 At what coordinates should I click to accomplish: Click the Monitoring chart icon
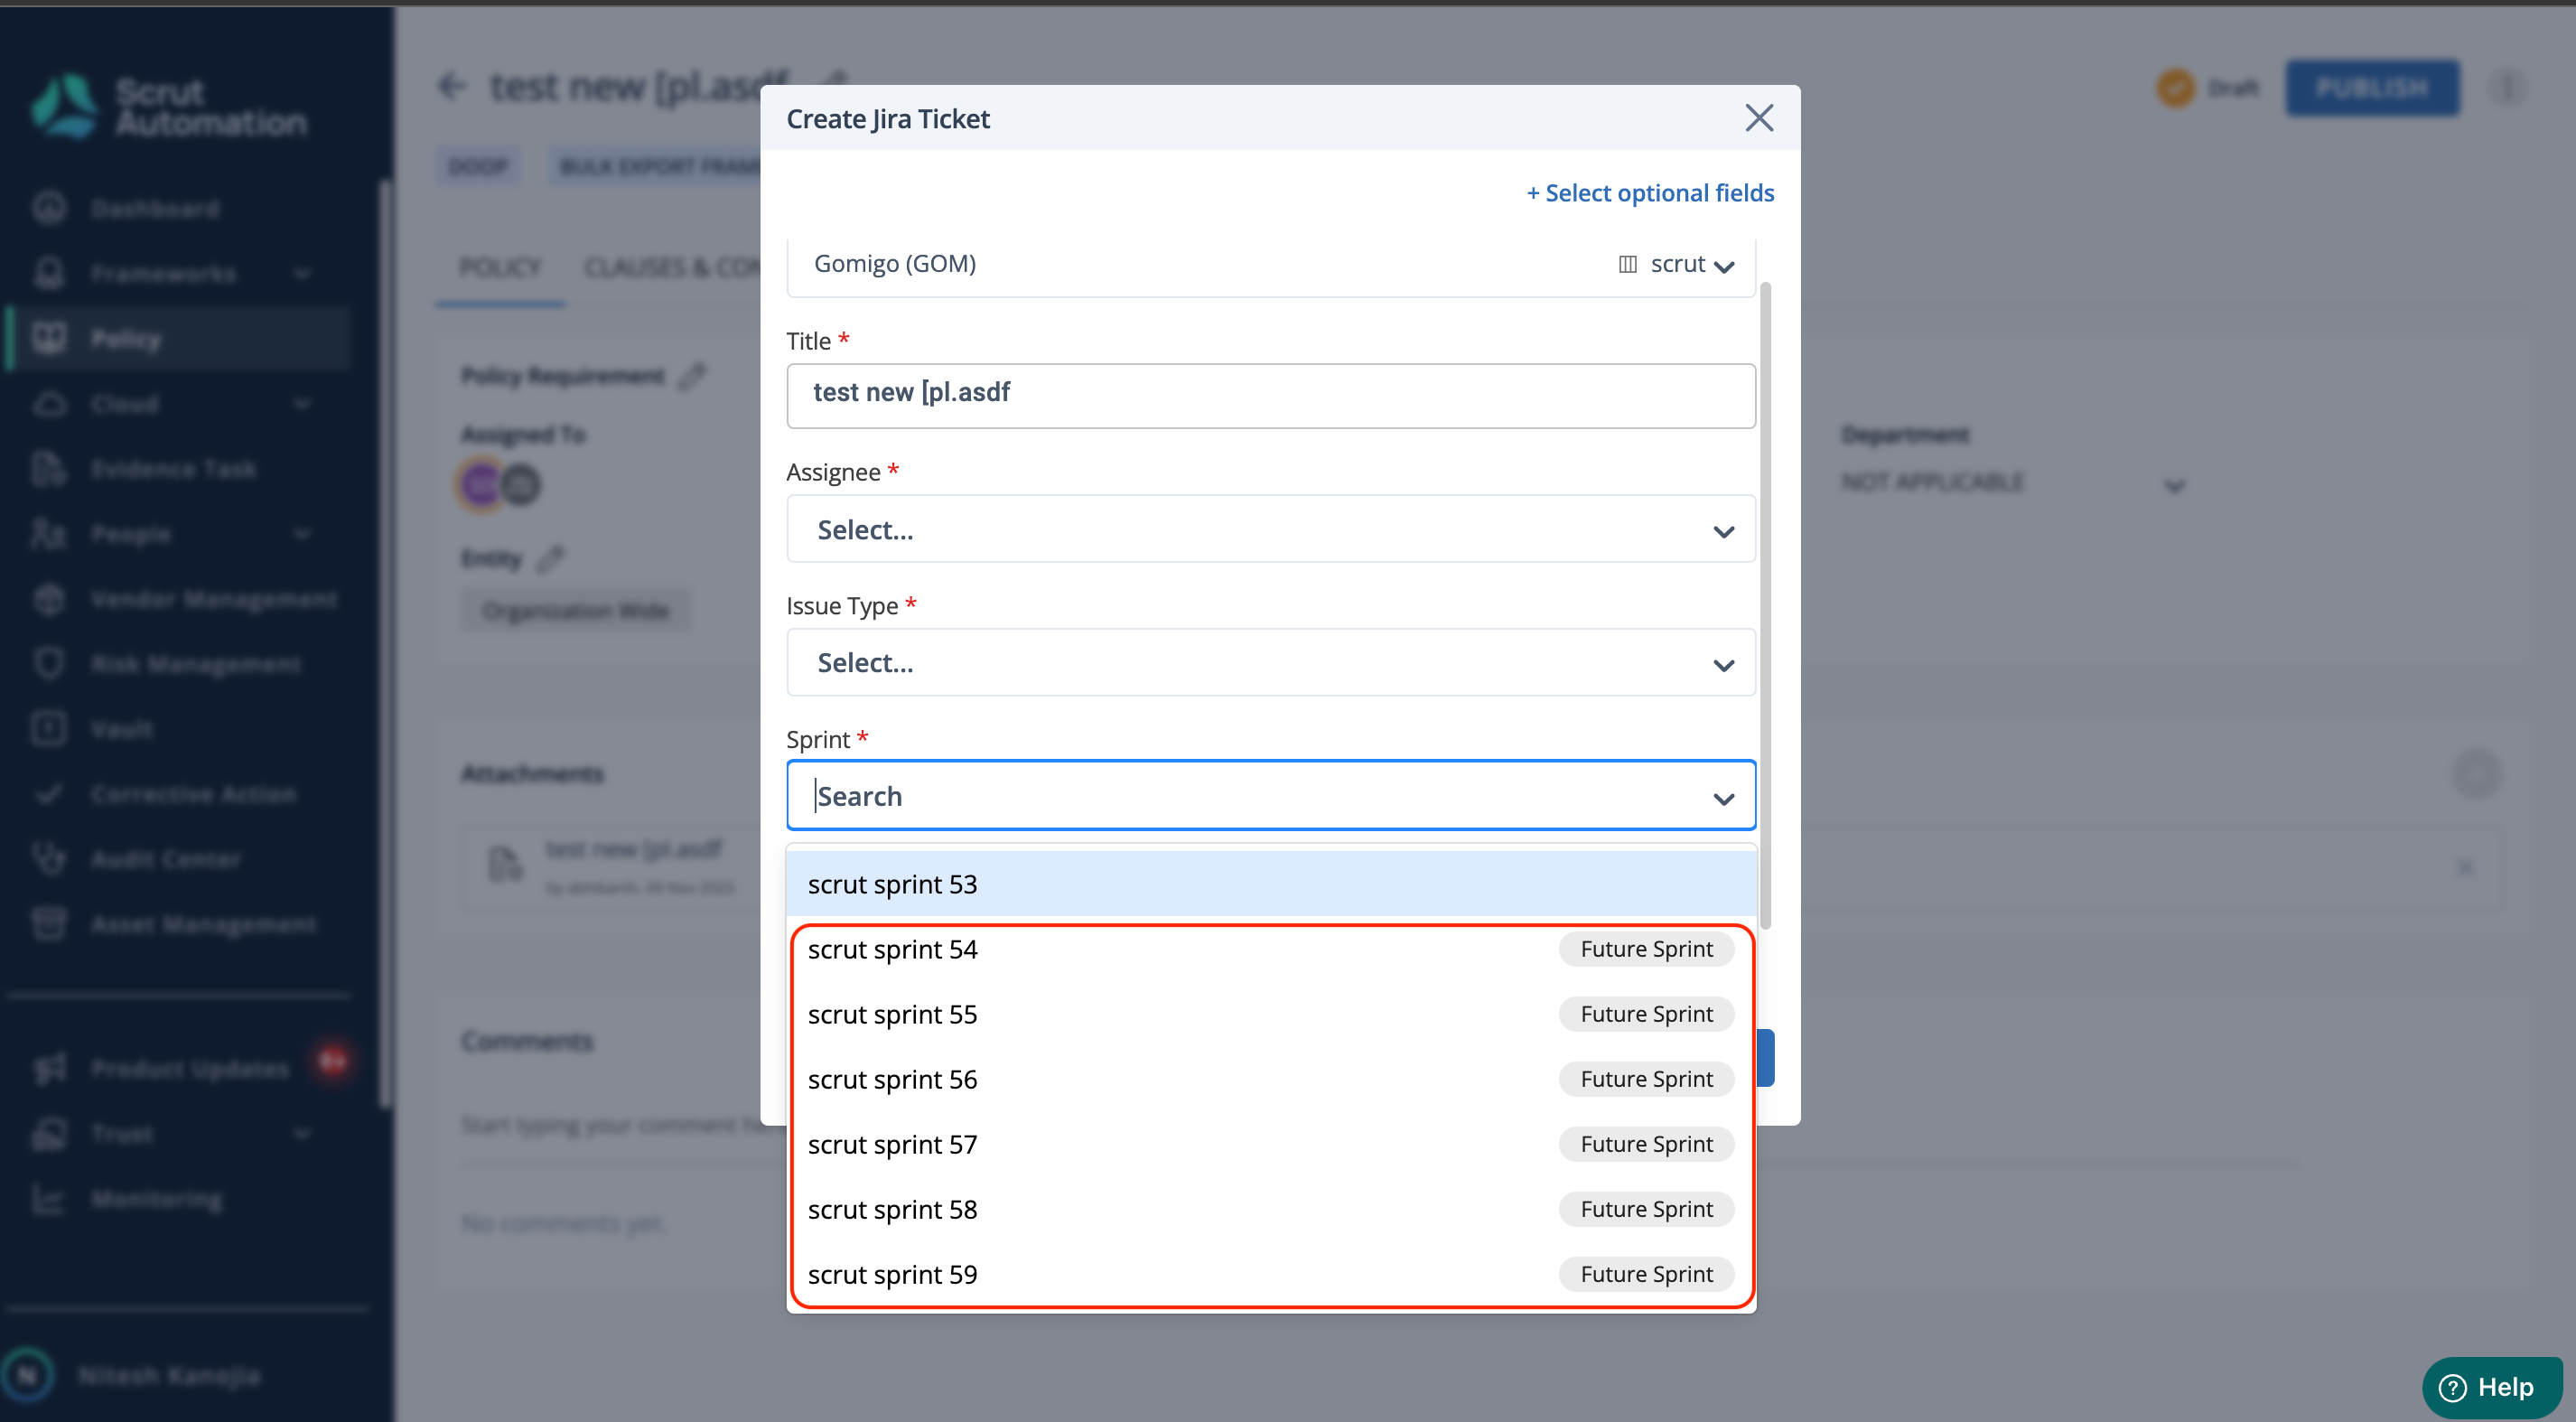[48, 1198]
